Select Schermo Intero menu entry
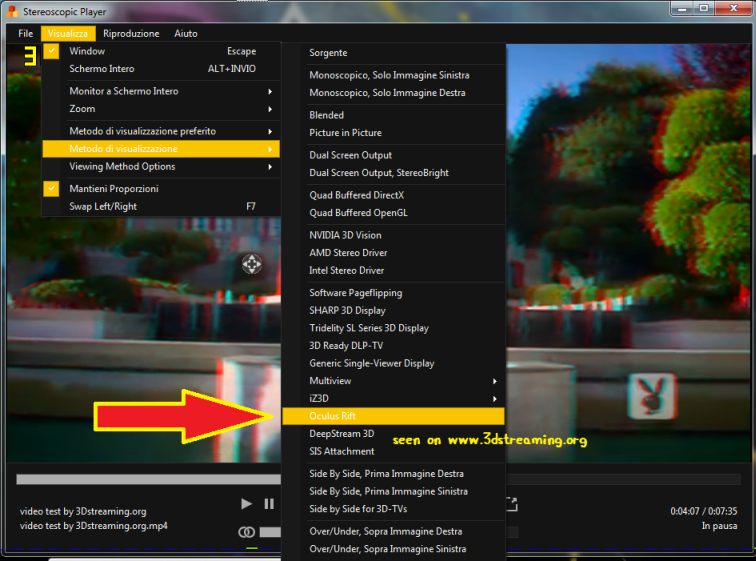756x561 pixels. (161, 69)
